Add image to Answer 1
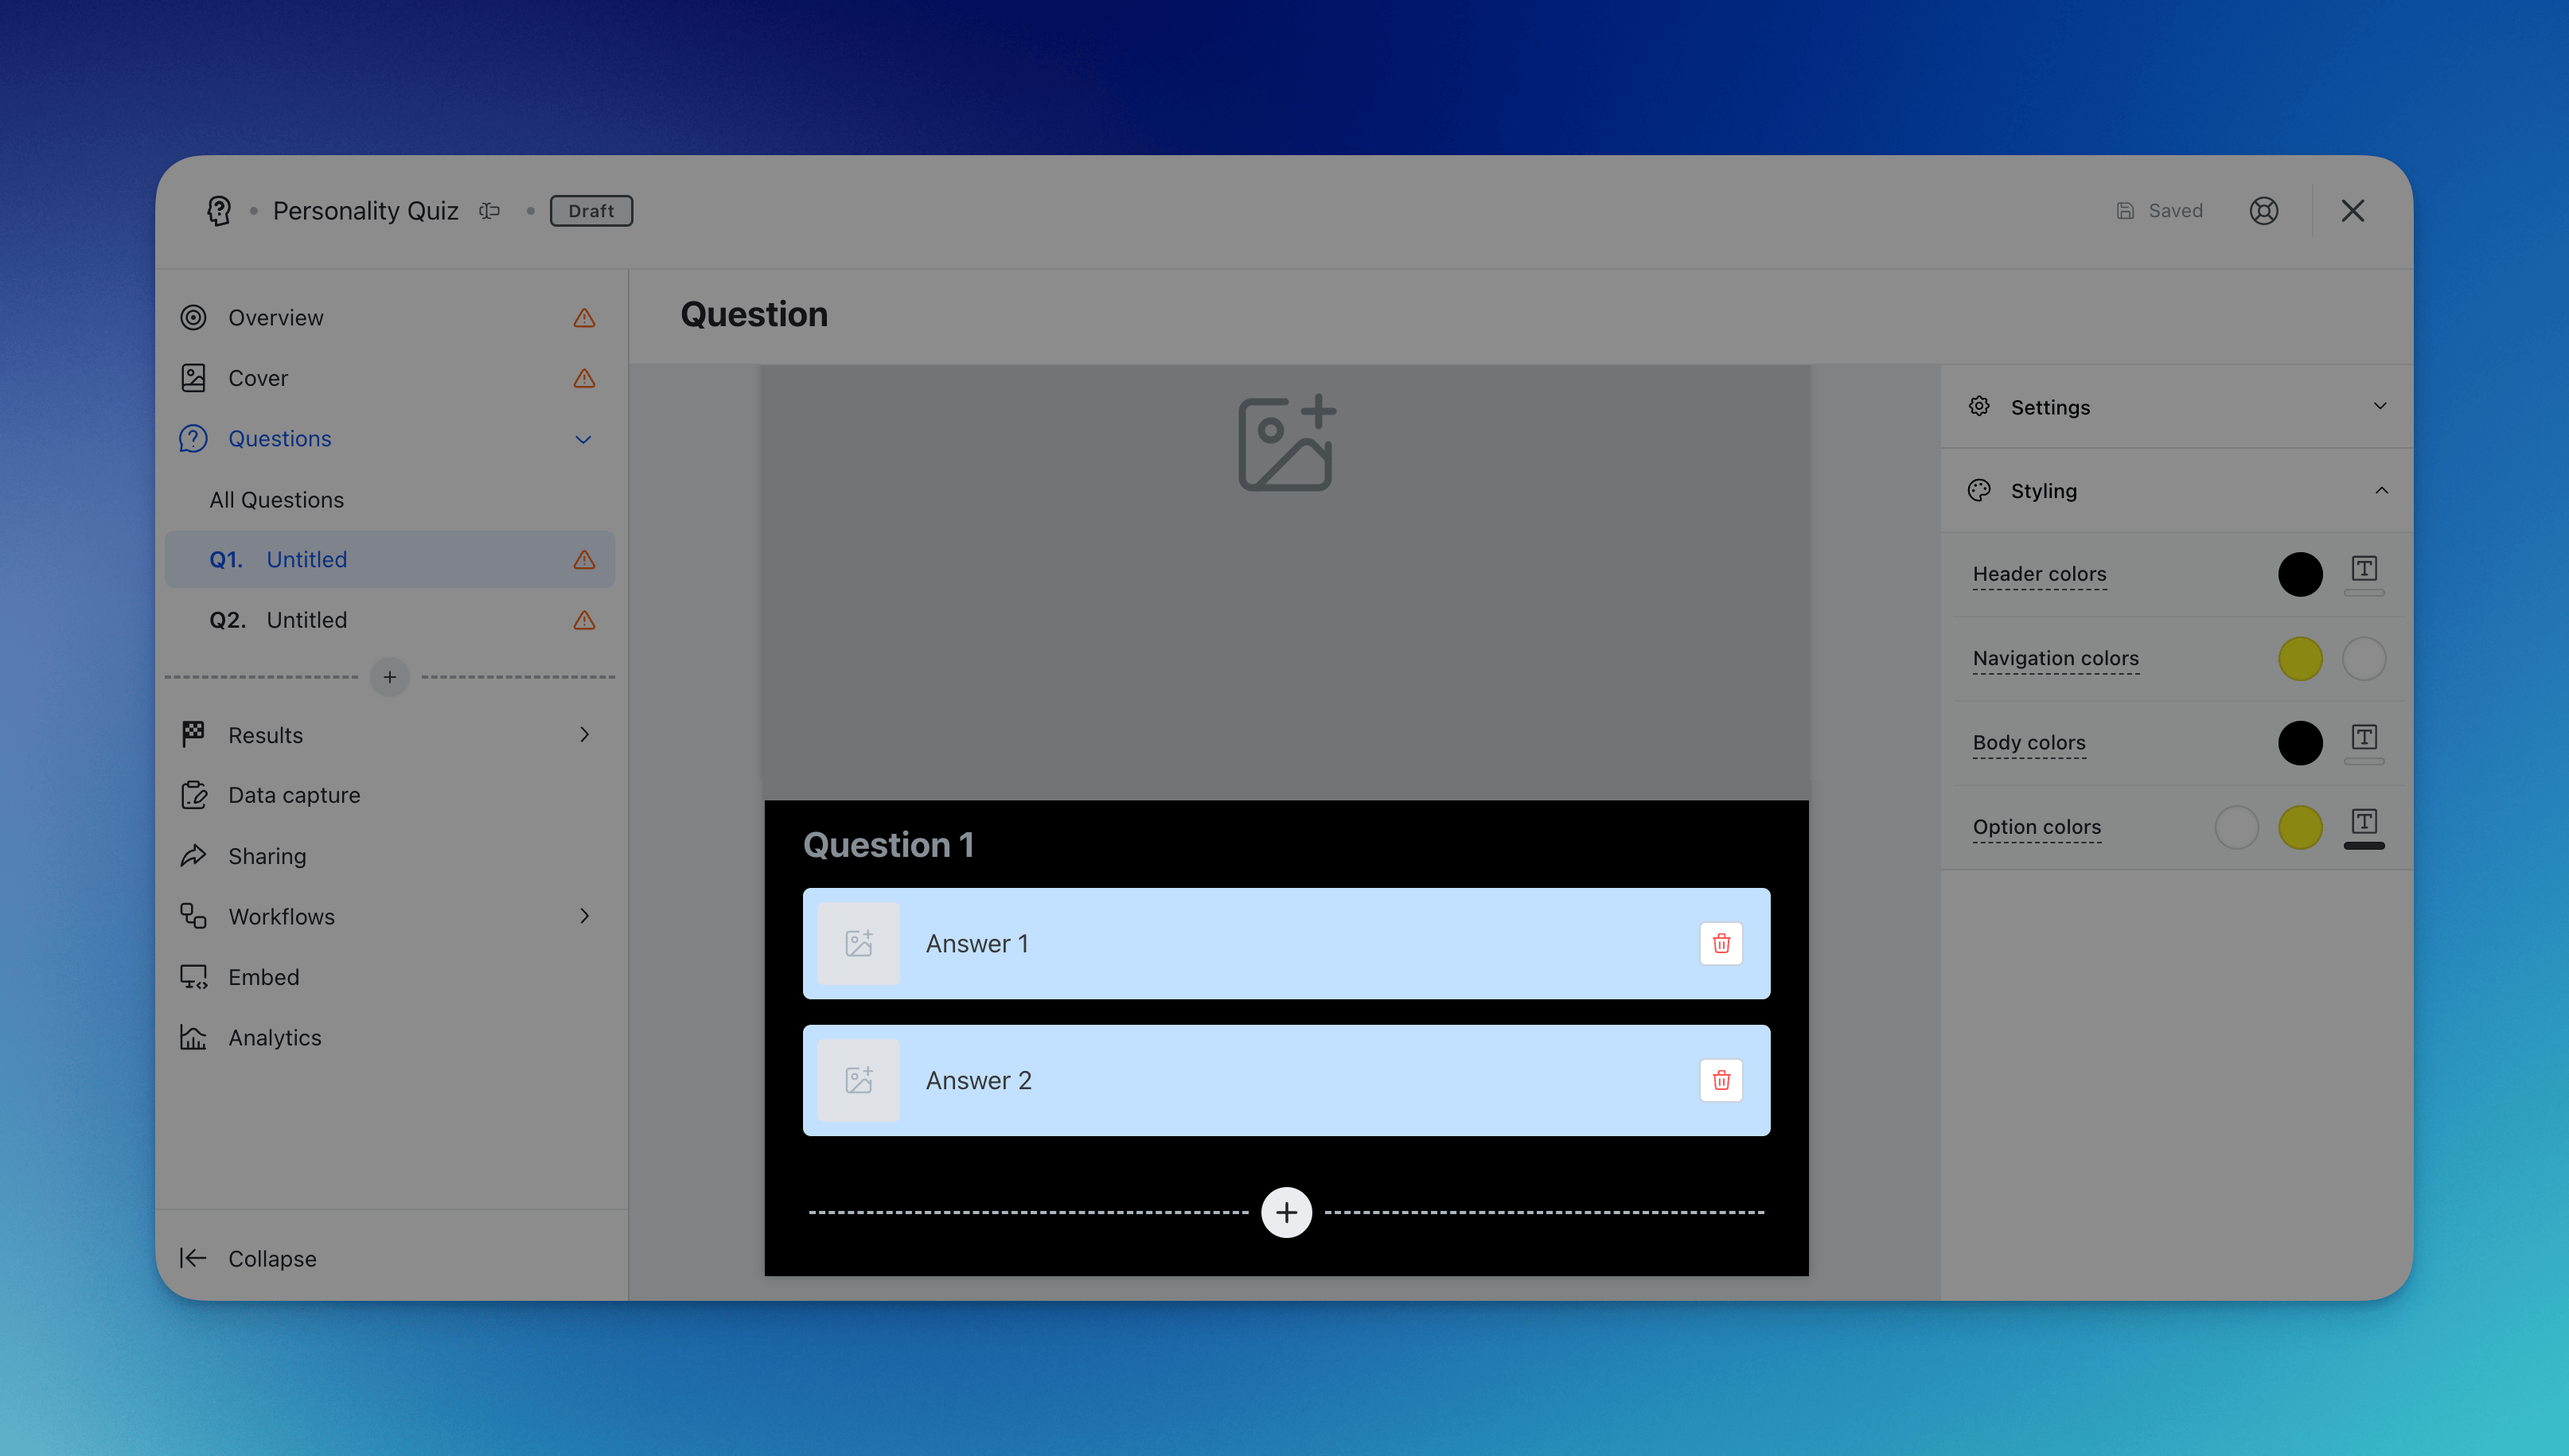 (858, 943)
